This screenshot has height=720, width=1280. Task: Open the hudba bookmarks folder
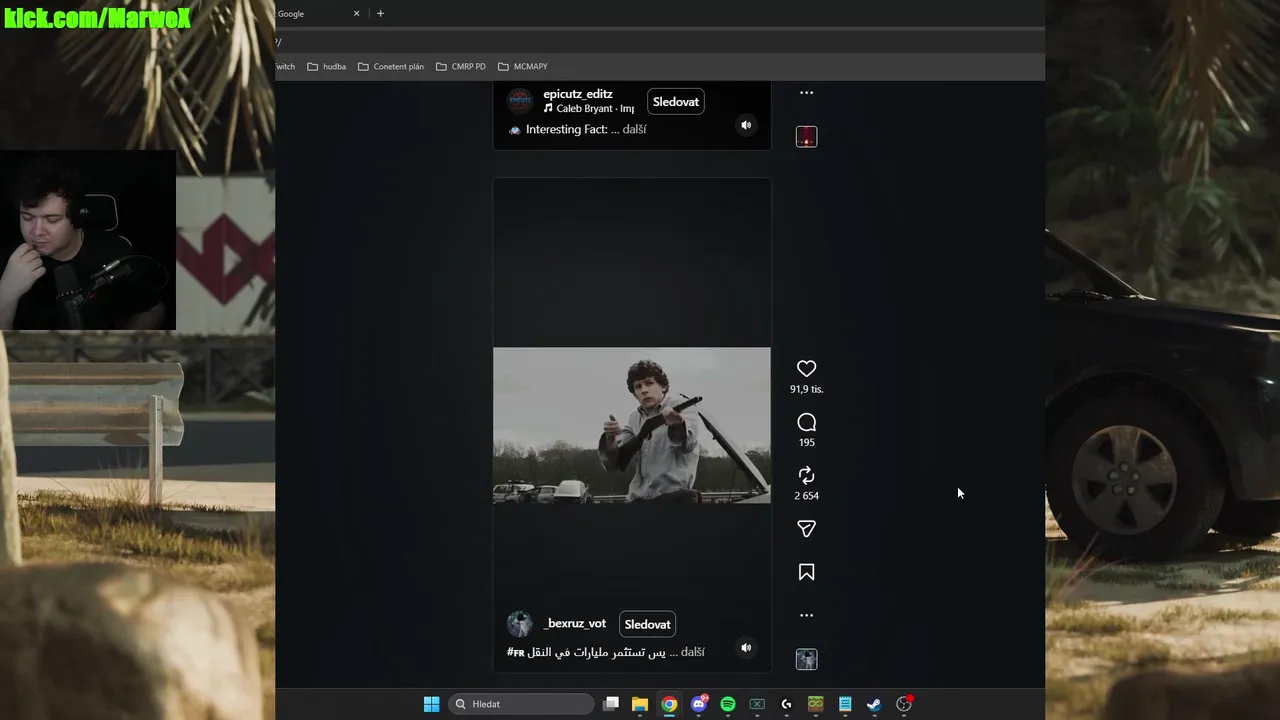coord(326,67)
